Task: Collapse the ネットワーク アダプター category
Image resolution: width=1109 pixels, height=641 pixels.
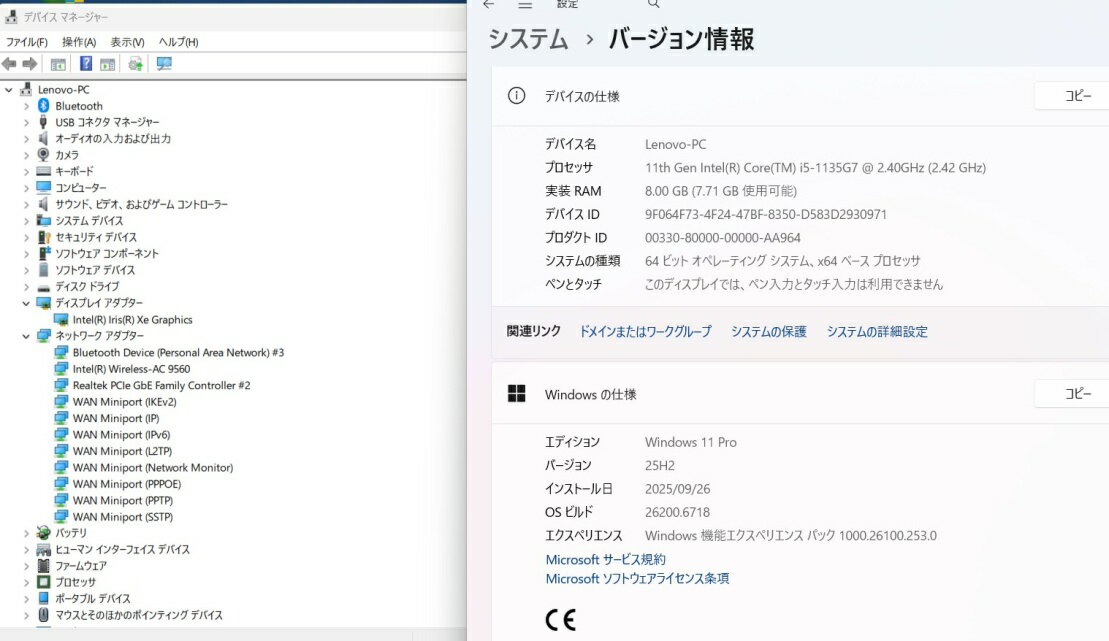Action: (x=27, y=335)
